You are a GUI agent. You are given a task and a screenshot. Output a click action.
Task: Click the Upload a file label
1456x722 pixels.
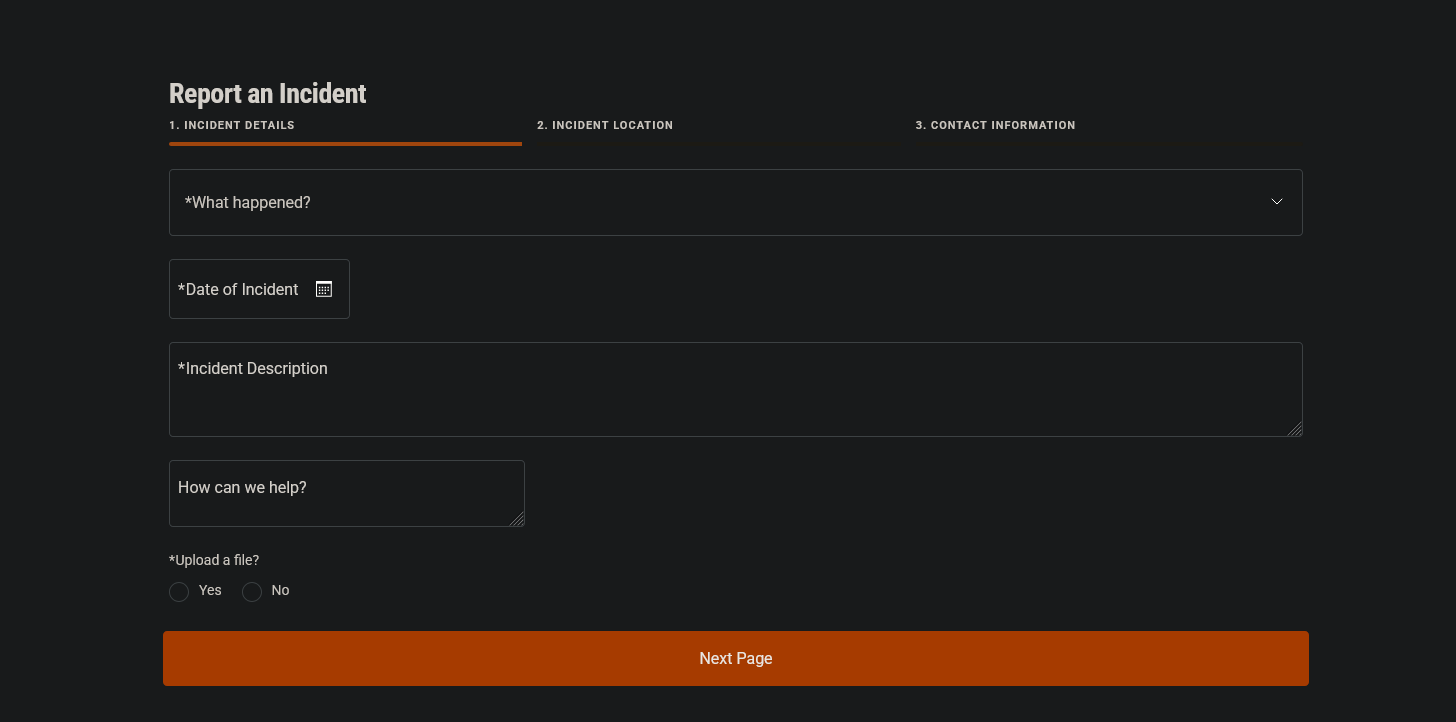point(214,560)
